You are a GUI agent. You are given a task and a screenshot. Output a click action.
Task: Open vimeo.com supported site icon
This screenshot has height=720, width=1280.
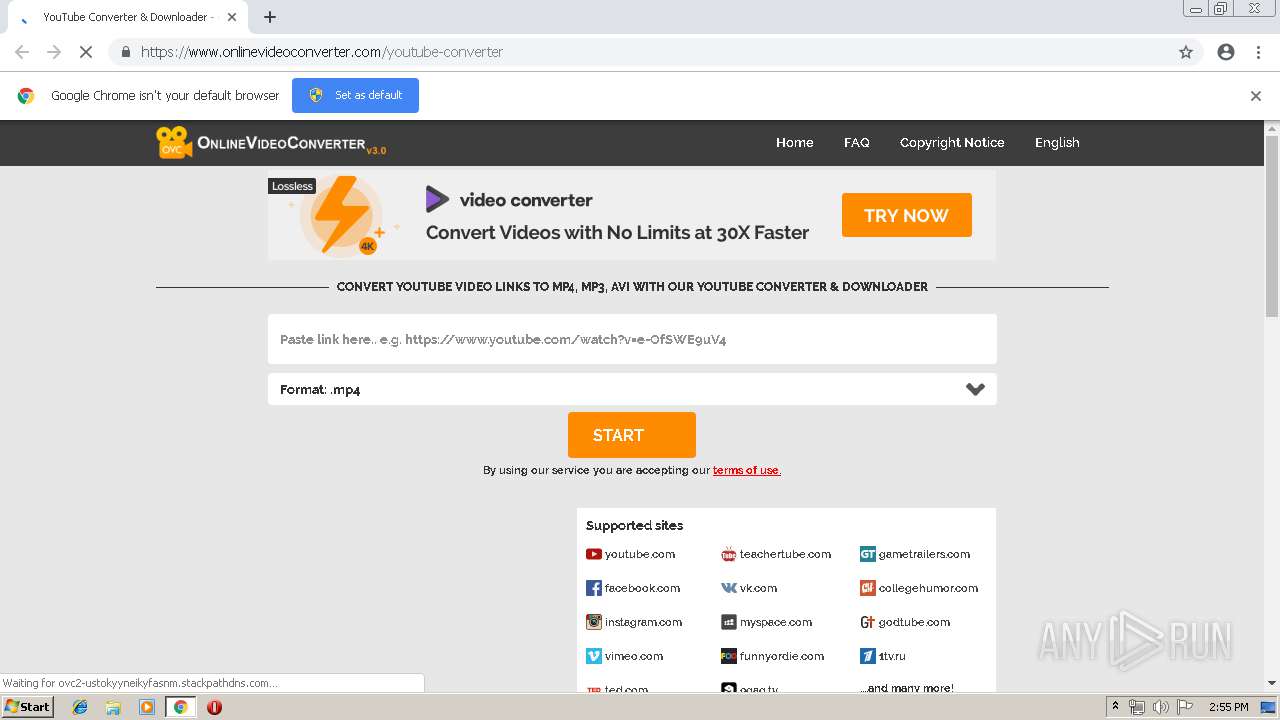point(594,656)
